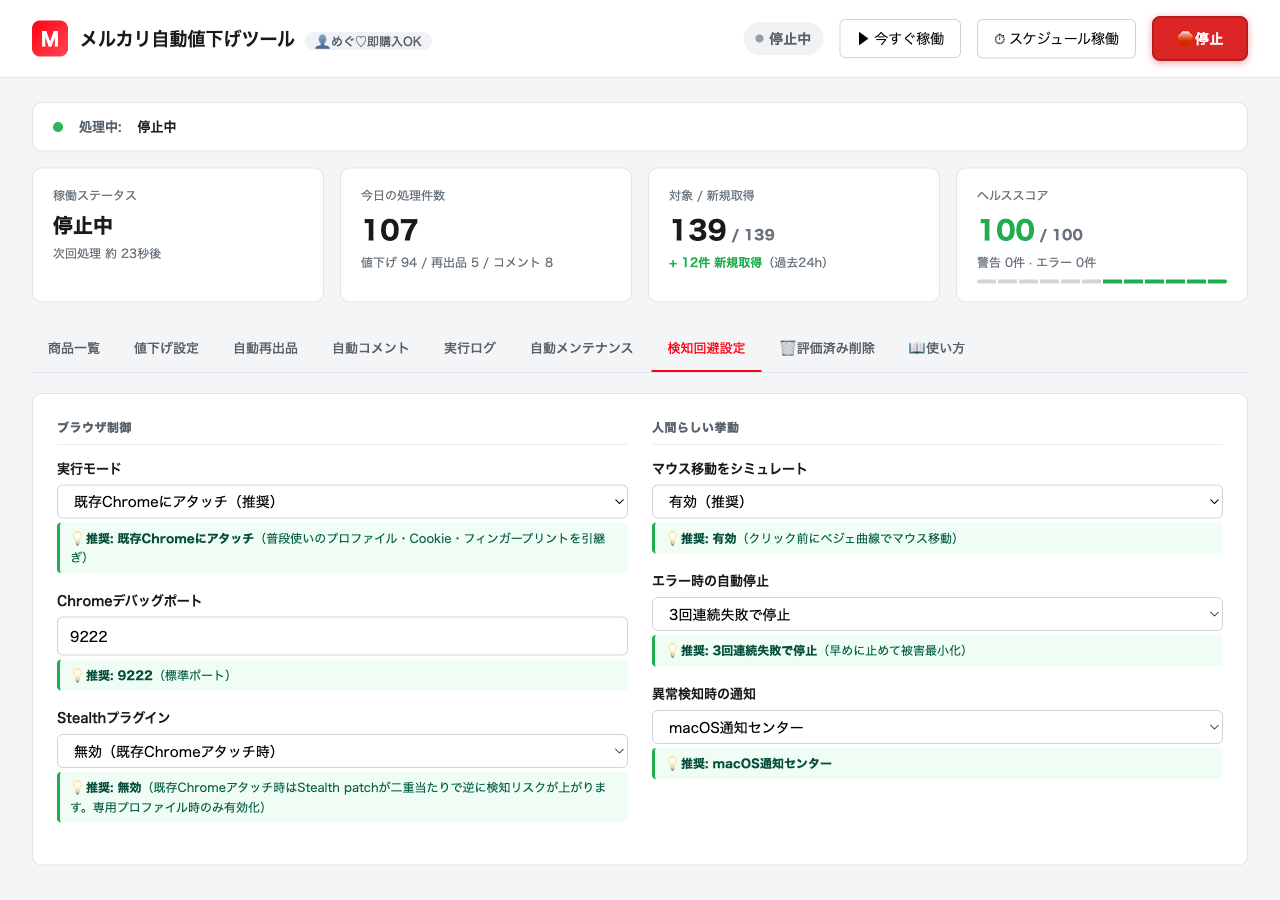Click the hint 推奨: 既存Chromeにアタッチ
1280x900 pixels.
coord(342,547)
